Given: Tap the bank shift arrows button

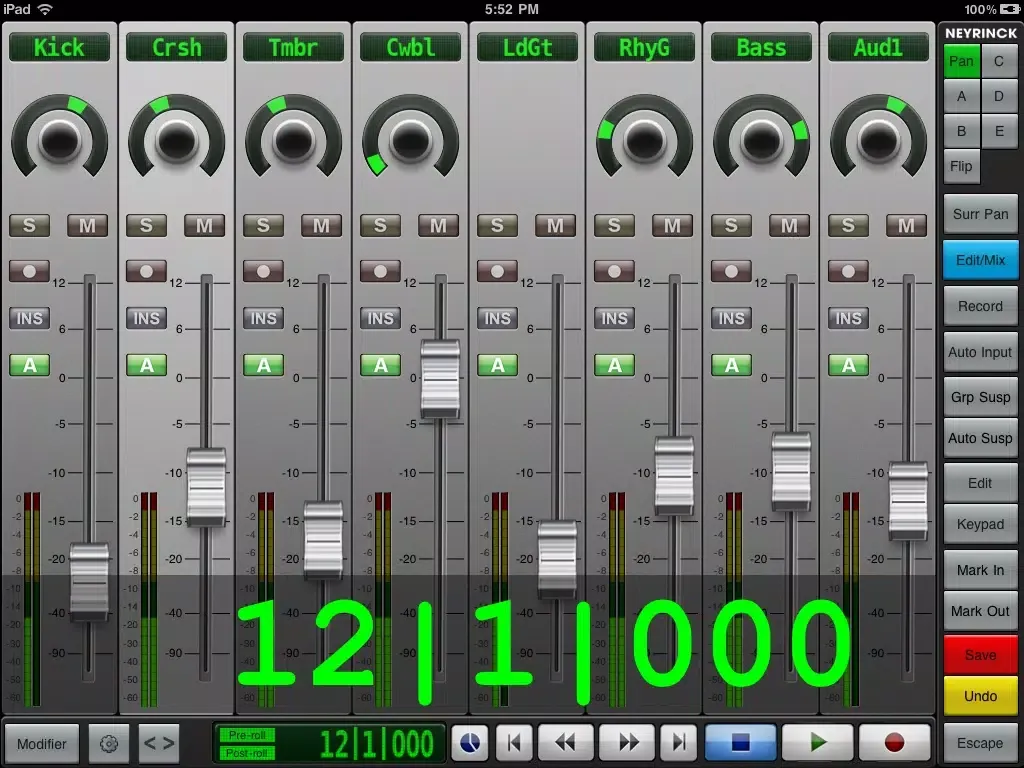Looking at the screenshot, I should point(159,743).
